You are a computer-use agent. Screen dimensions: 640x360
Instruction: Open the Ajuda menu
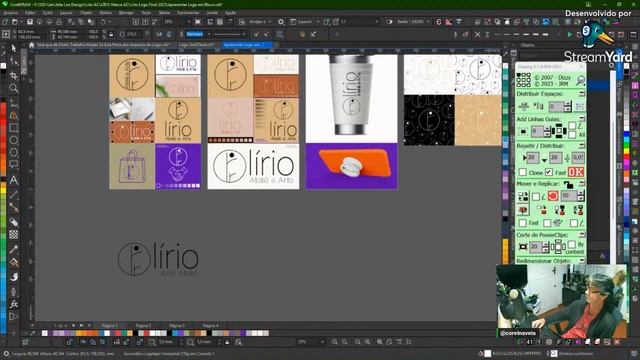(x=230, y=13)
